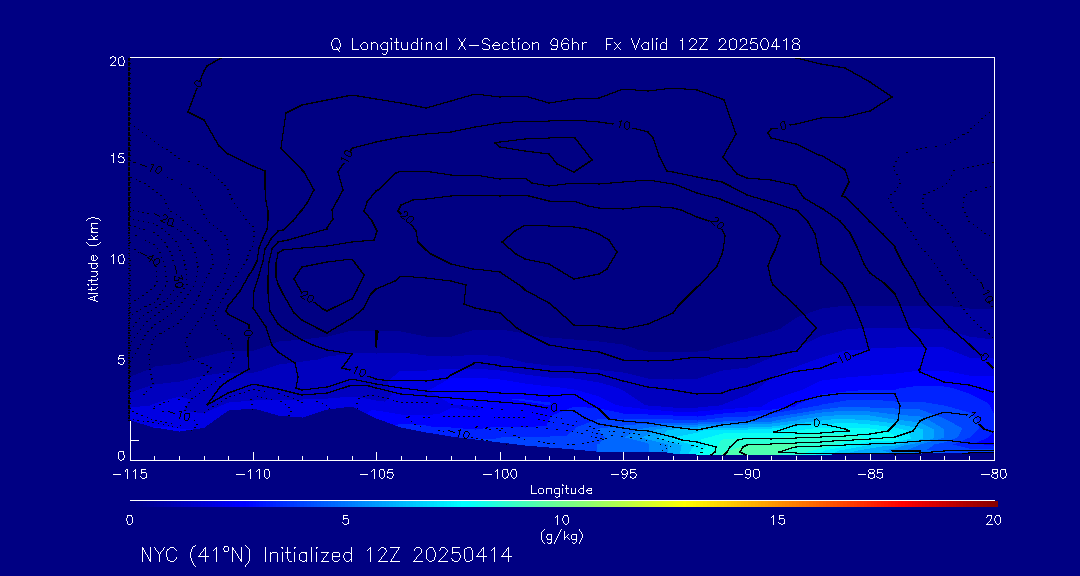Click the "Longitude" horizontal axis label
This screenshot has height=576, width=1080.
click(x=561, y=490)
